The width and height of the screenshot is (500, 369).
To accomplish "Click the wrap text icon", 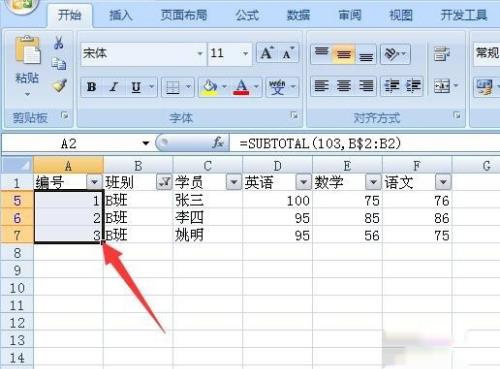I will coord(442,54).
